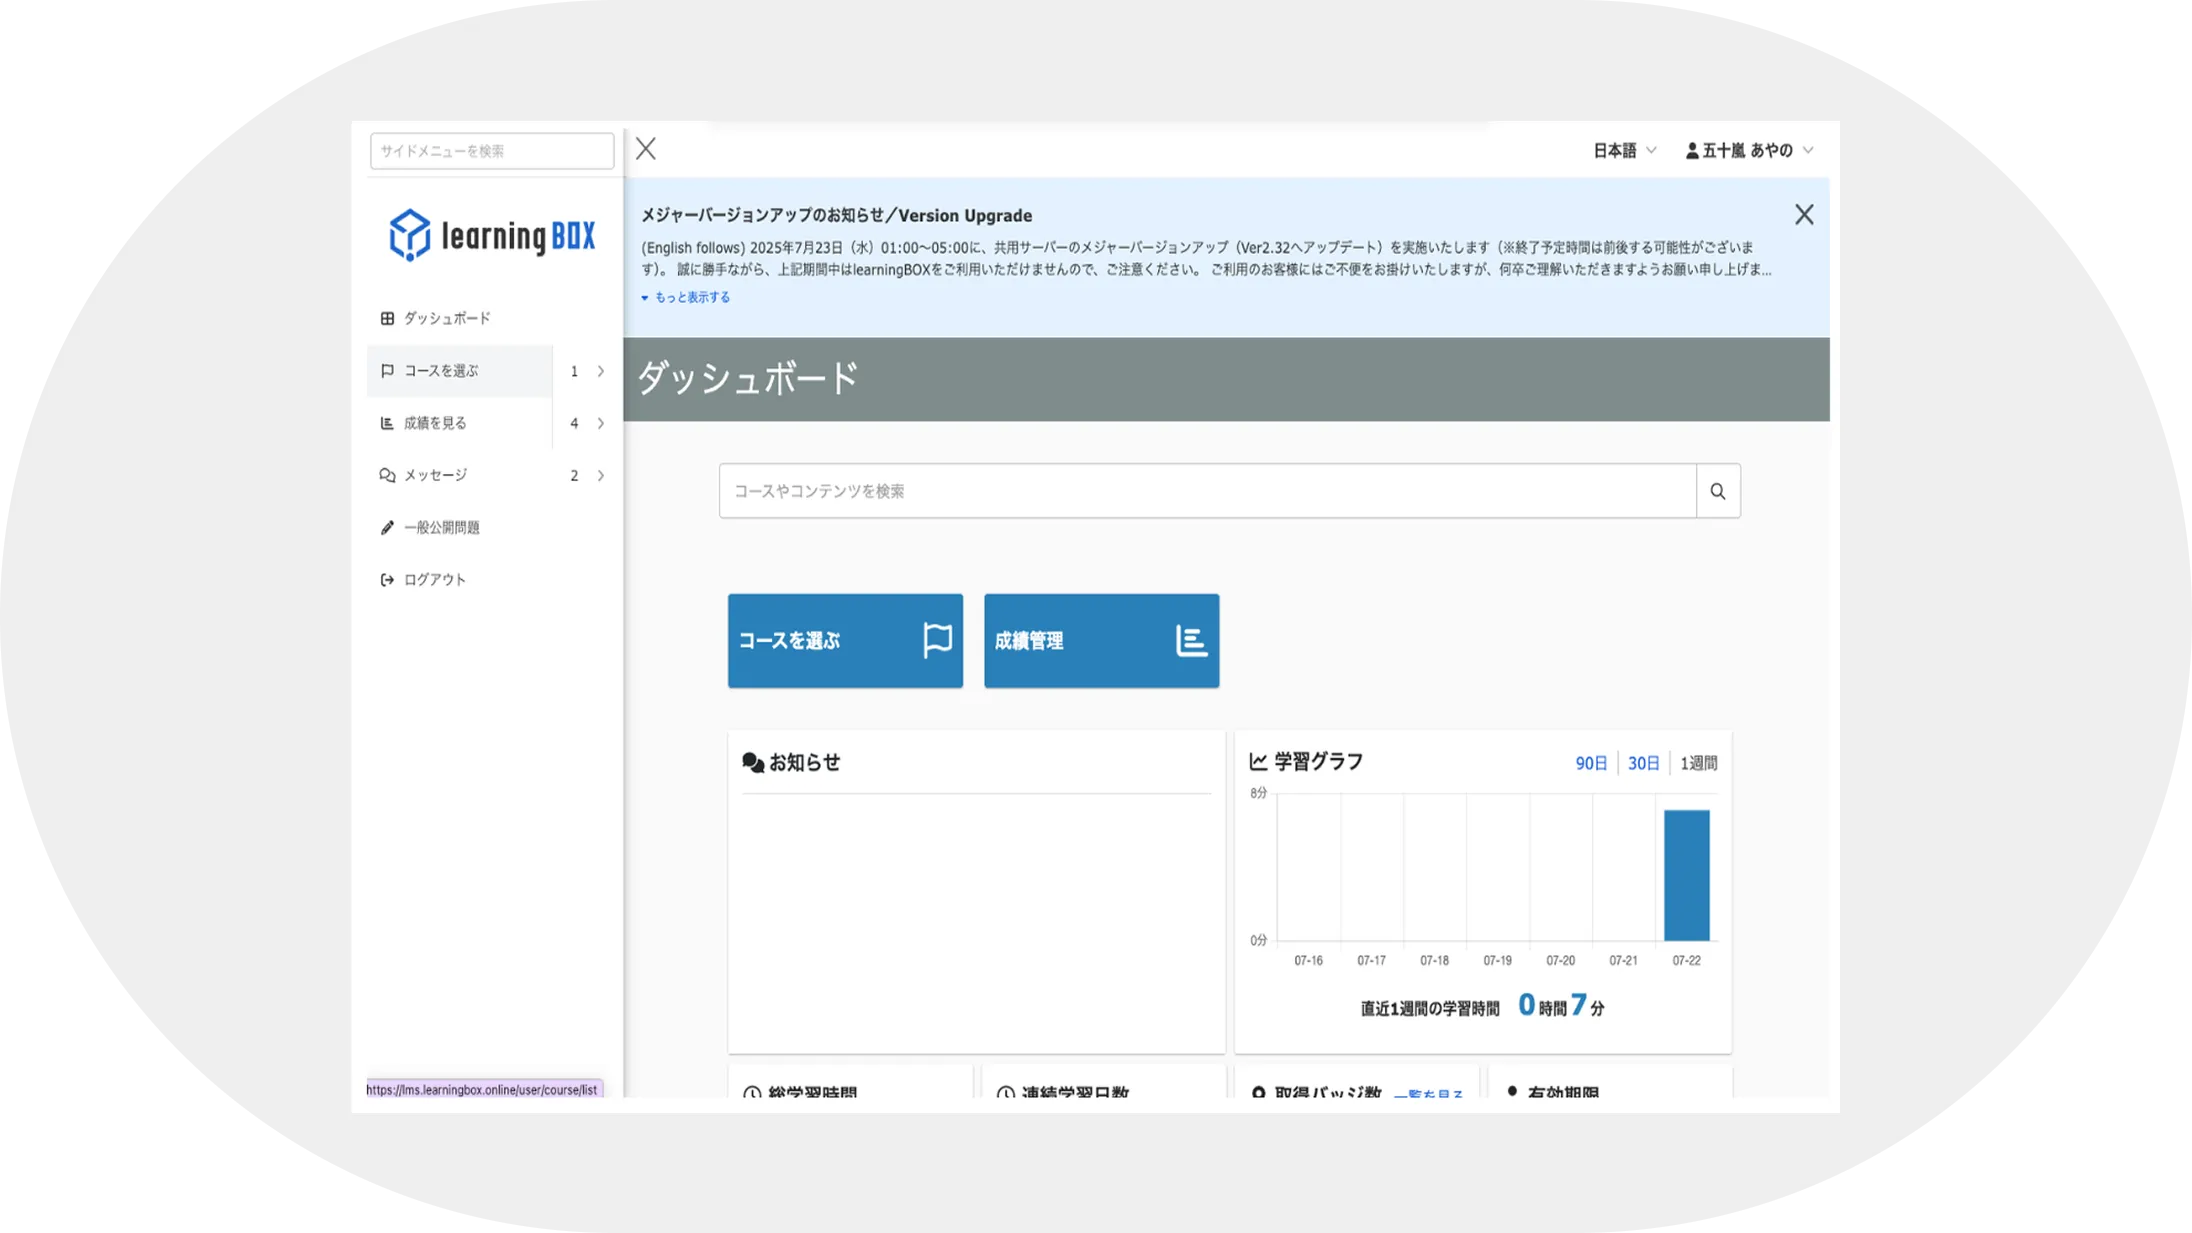Click the ログアウト logout icon
The image size is (2192, 1233).
point(387,580)
